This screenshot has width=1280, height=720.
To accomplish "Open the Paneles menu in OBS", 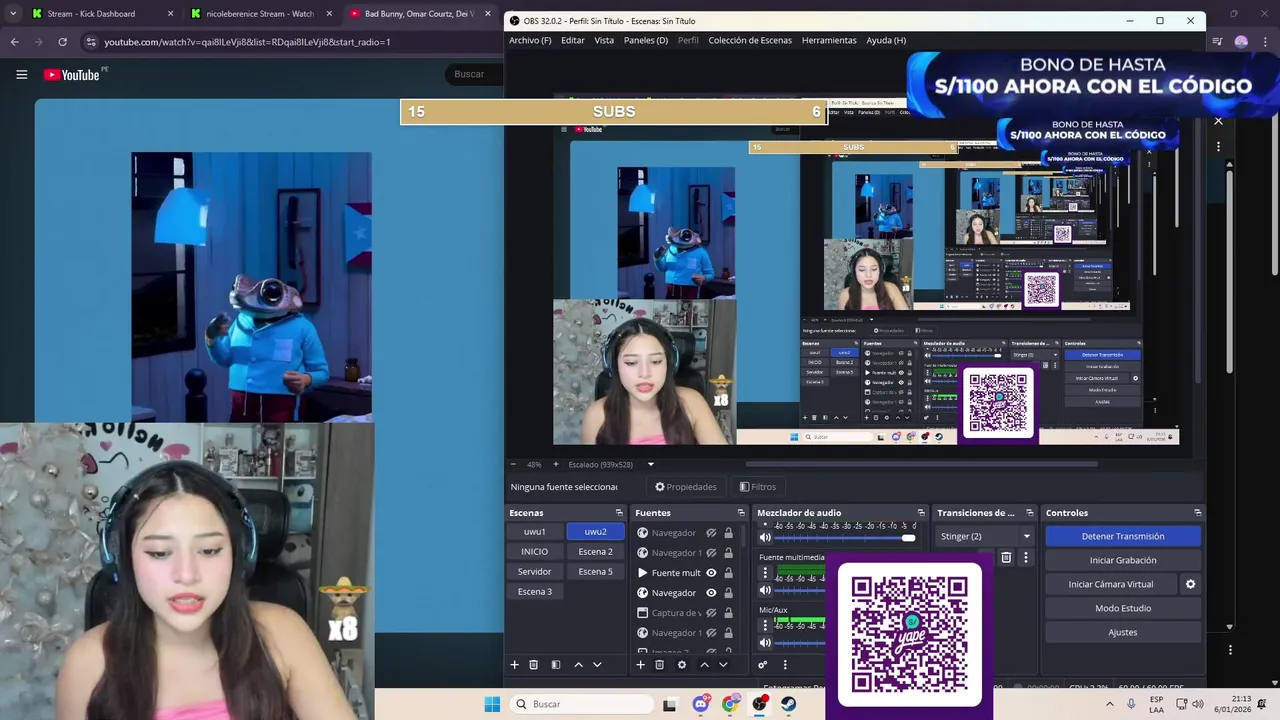I will (646, 40).
